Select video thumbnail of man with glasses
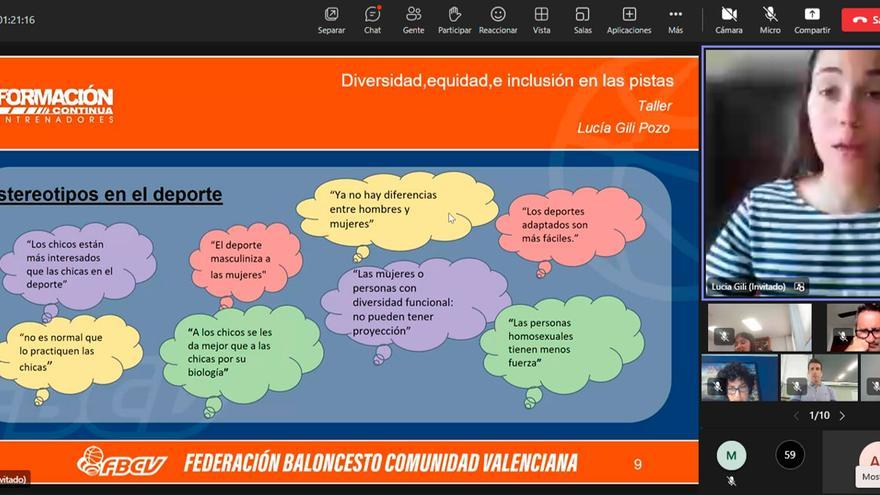The height and width of the screenshot is (495, 880). (x=853, y=328)
